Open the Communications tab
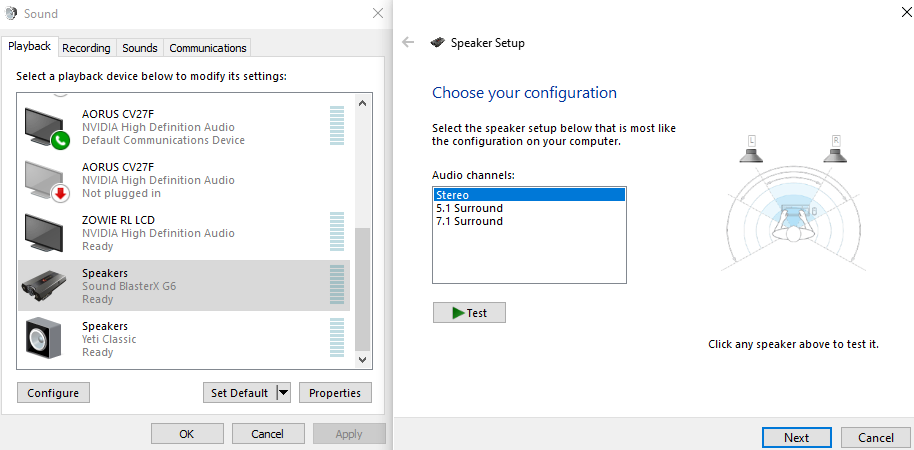 pyautogui.click(x=208, y=48)
